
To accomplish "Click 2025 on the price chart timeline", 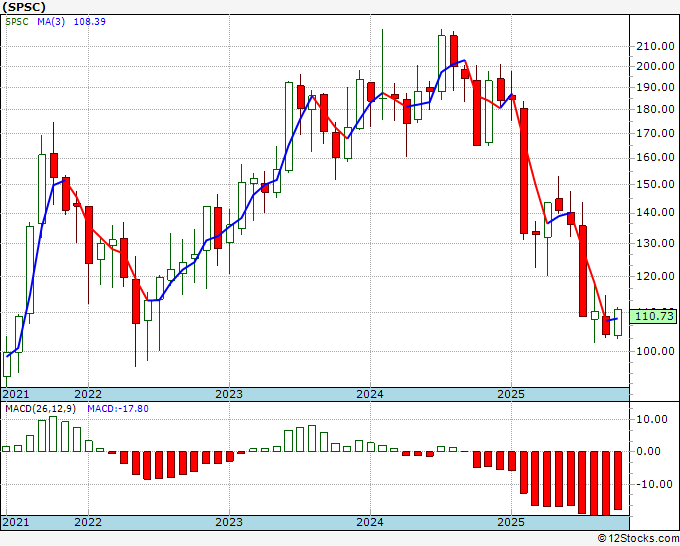I will point(511,394).
